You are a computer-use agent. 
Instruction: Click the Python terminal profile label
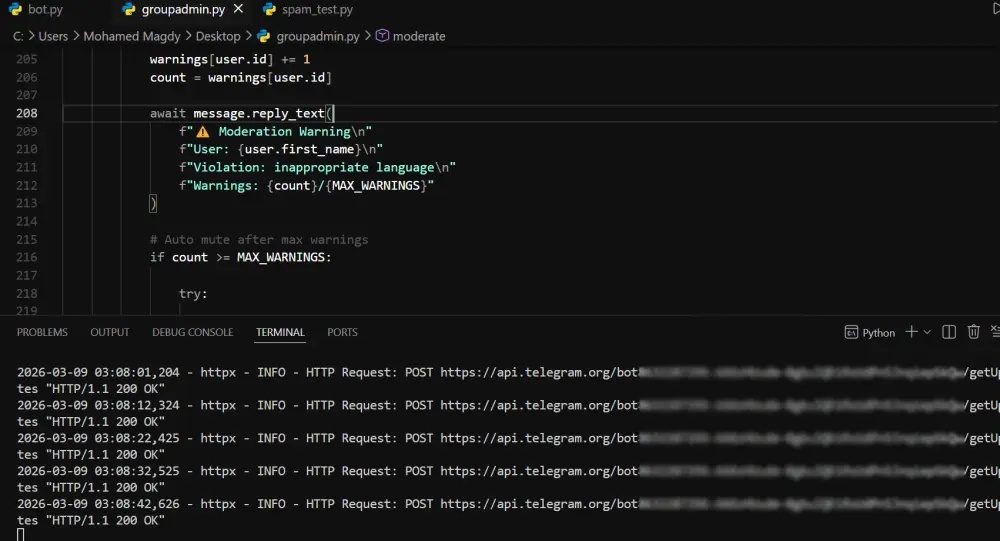point(878,333)
